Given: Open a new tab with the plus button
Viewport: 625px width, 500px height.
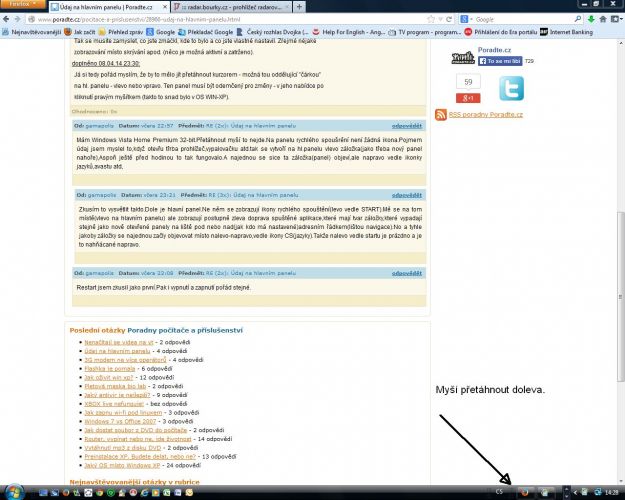Looking at the screenshot, I should [299, 7].
